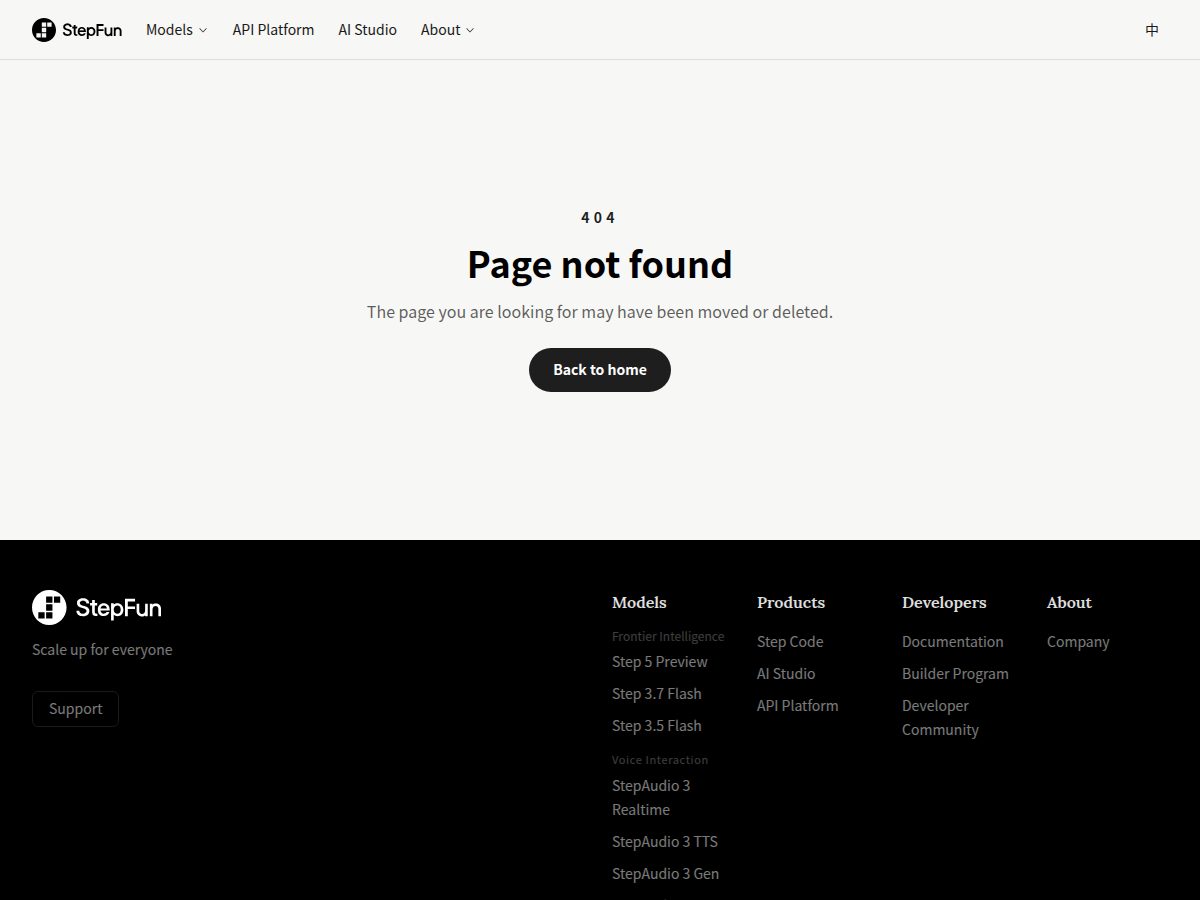
Task: Click the Support button in footer
Action: click(76, 709)
